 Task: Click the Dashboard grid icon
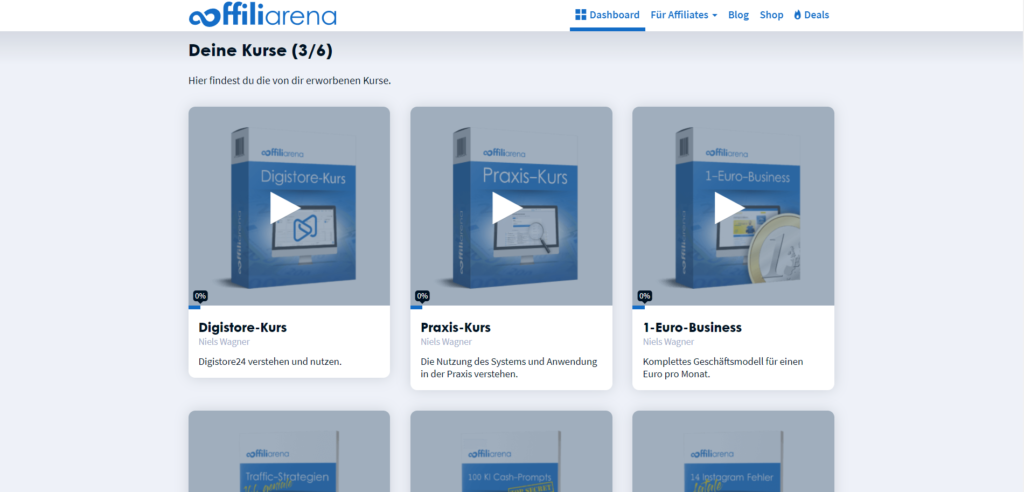coord(581,14)
